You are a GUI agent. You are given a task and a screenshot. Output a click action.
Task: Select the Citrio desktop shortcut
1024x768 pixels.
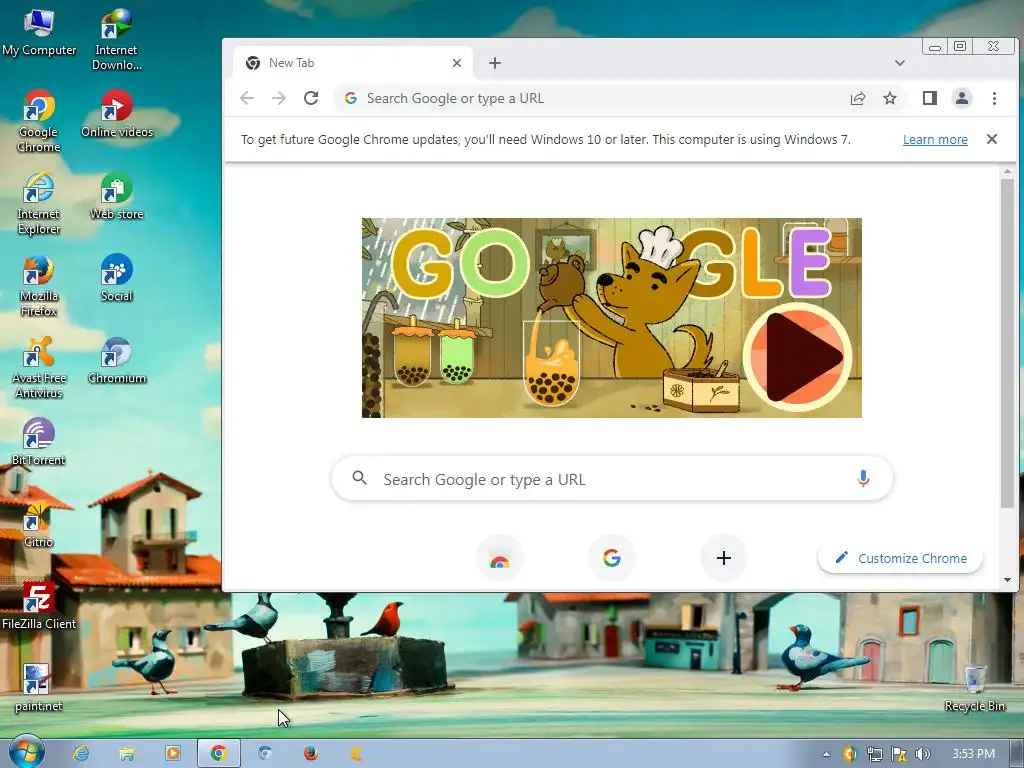point(38,524)
